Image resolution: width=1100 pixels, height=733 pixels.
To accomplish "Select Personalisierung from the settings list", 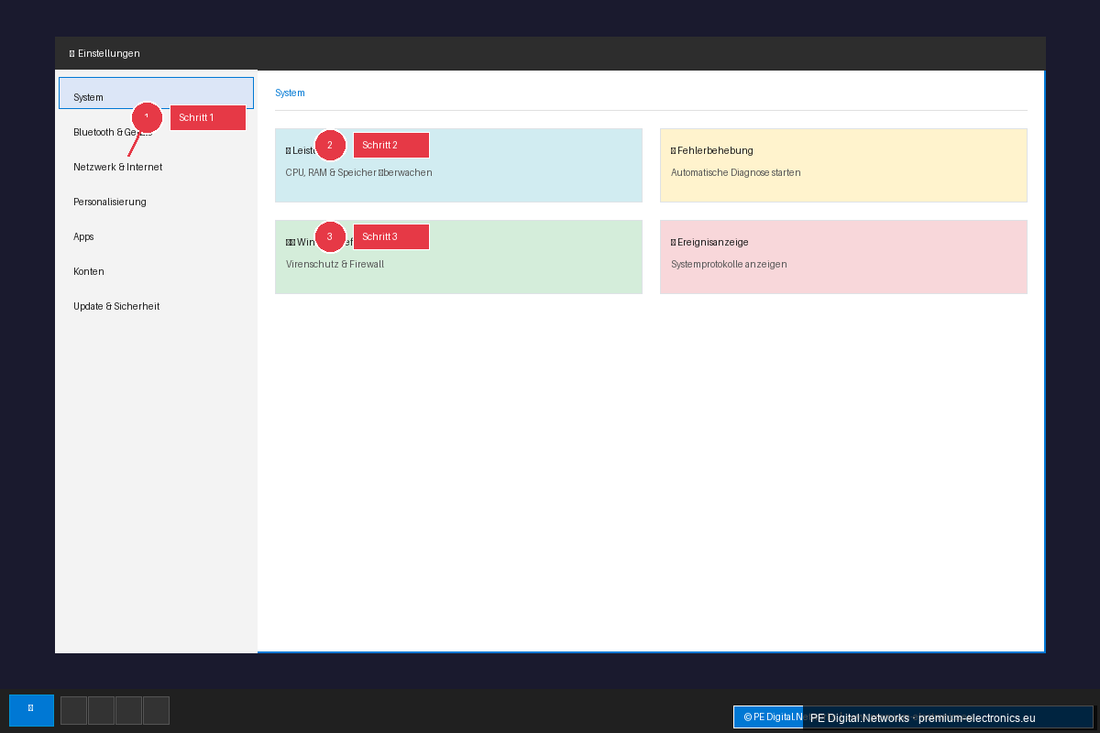I will point(110,201).
